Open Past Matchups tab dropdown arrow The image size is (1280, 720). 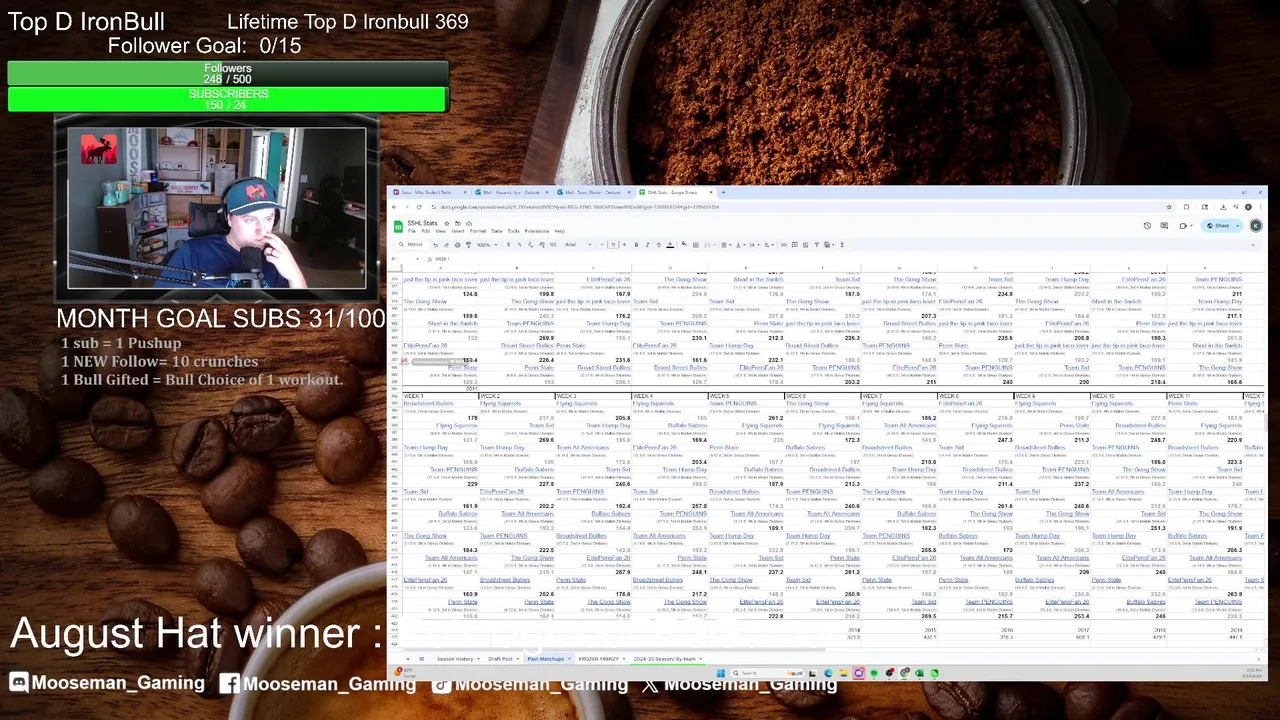point(569,659)
